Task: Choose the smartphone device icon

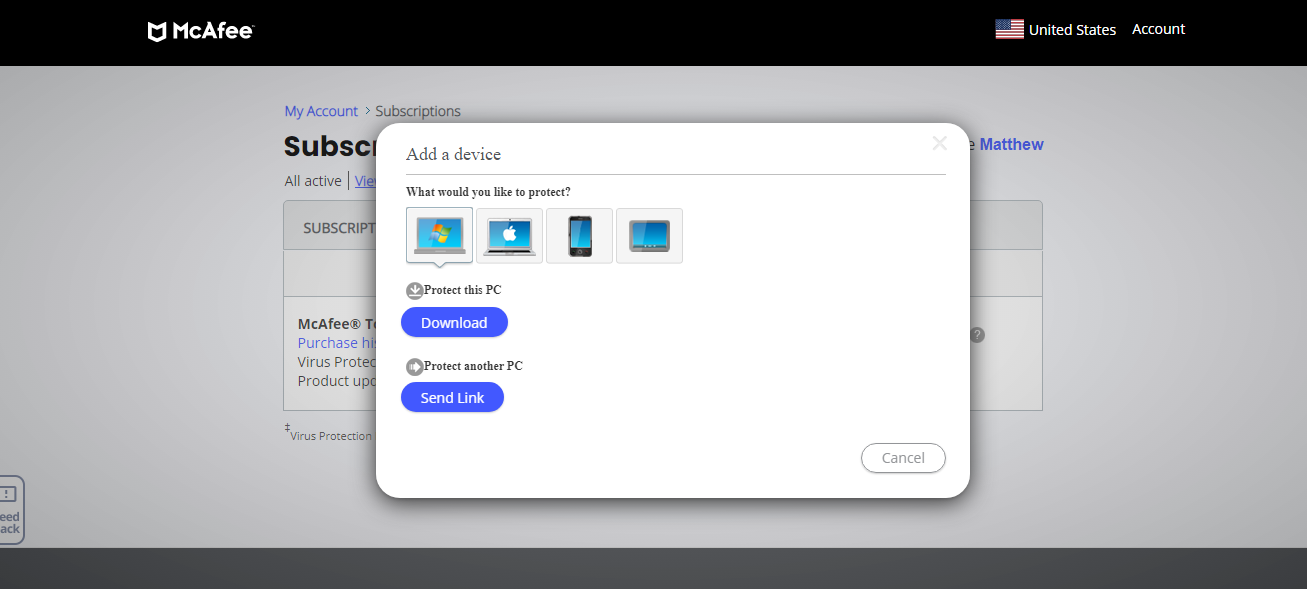Action: (580, 236)
